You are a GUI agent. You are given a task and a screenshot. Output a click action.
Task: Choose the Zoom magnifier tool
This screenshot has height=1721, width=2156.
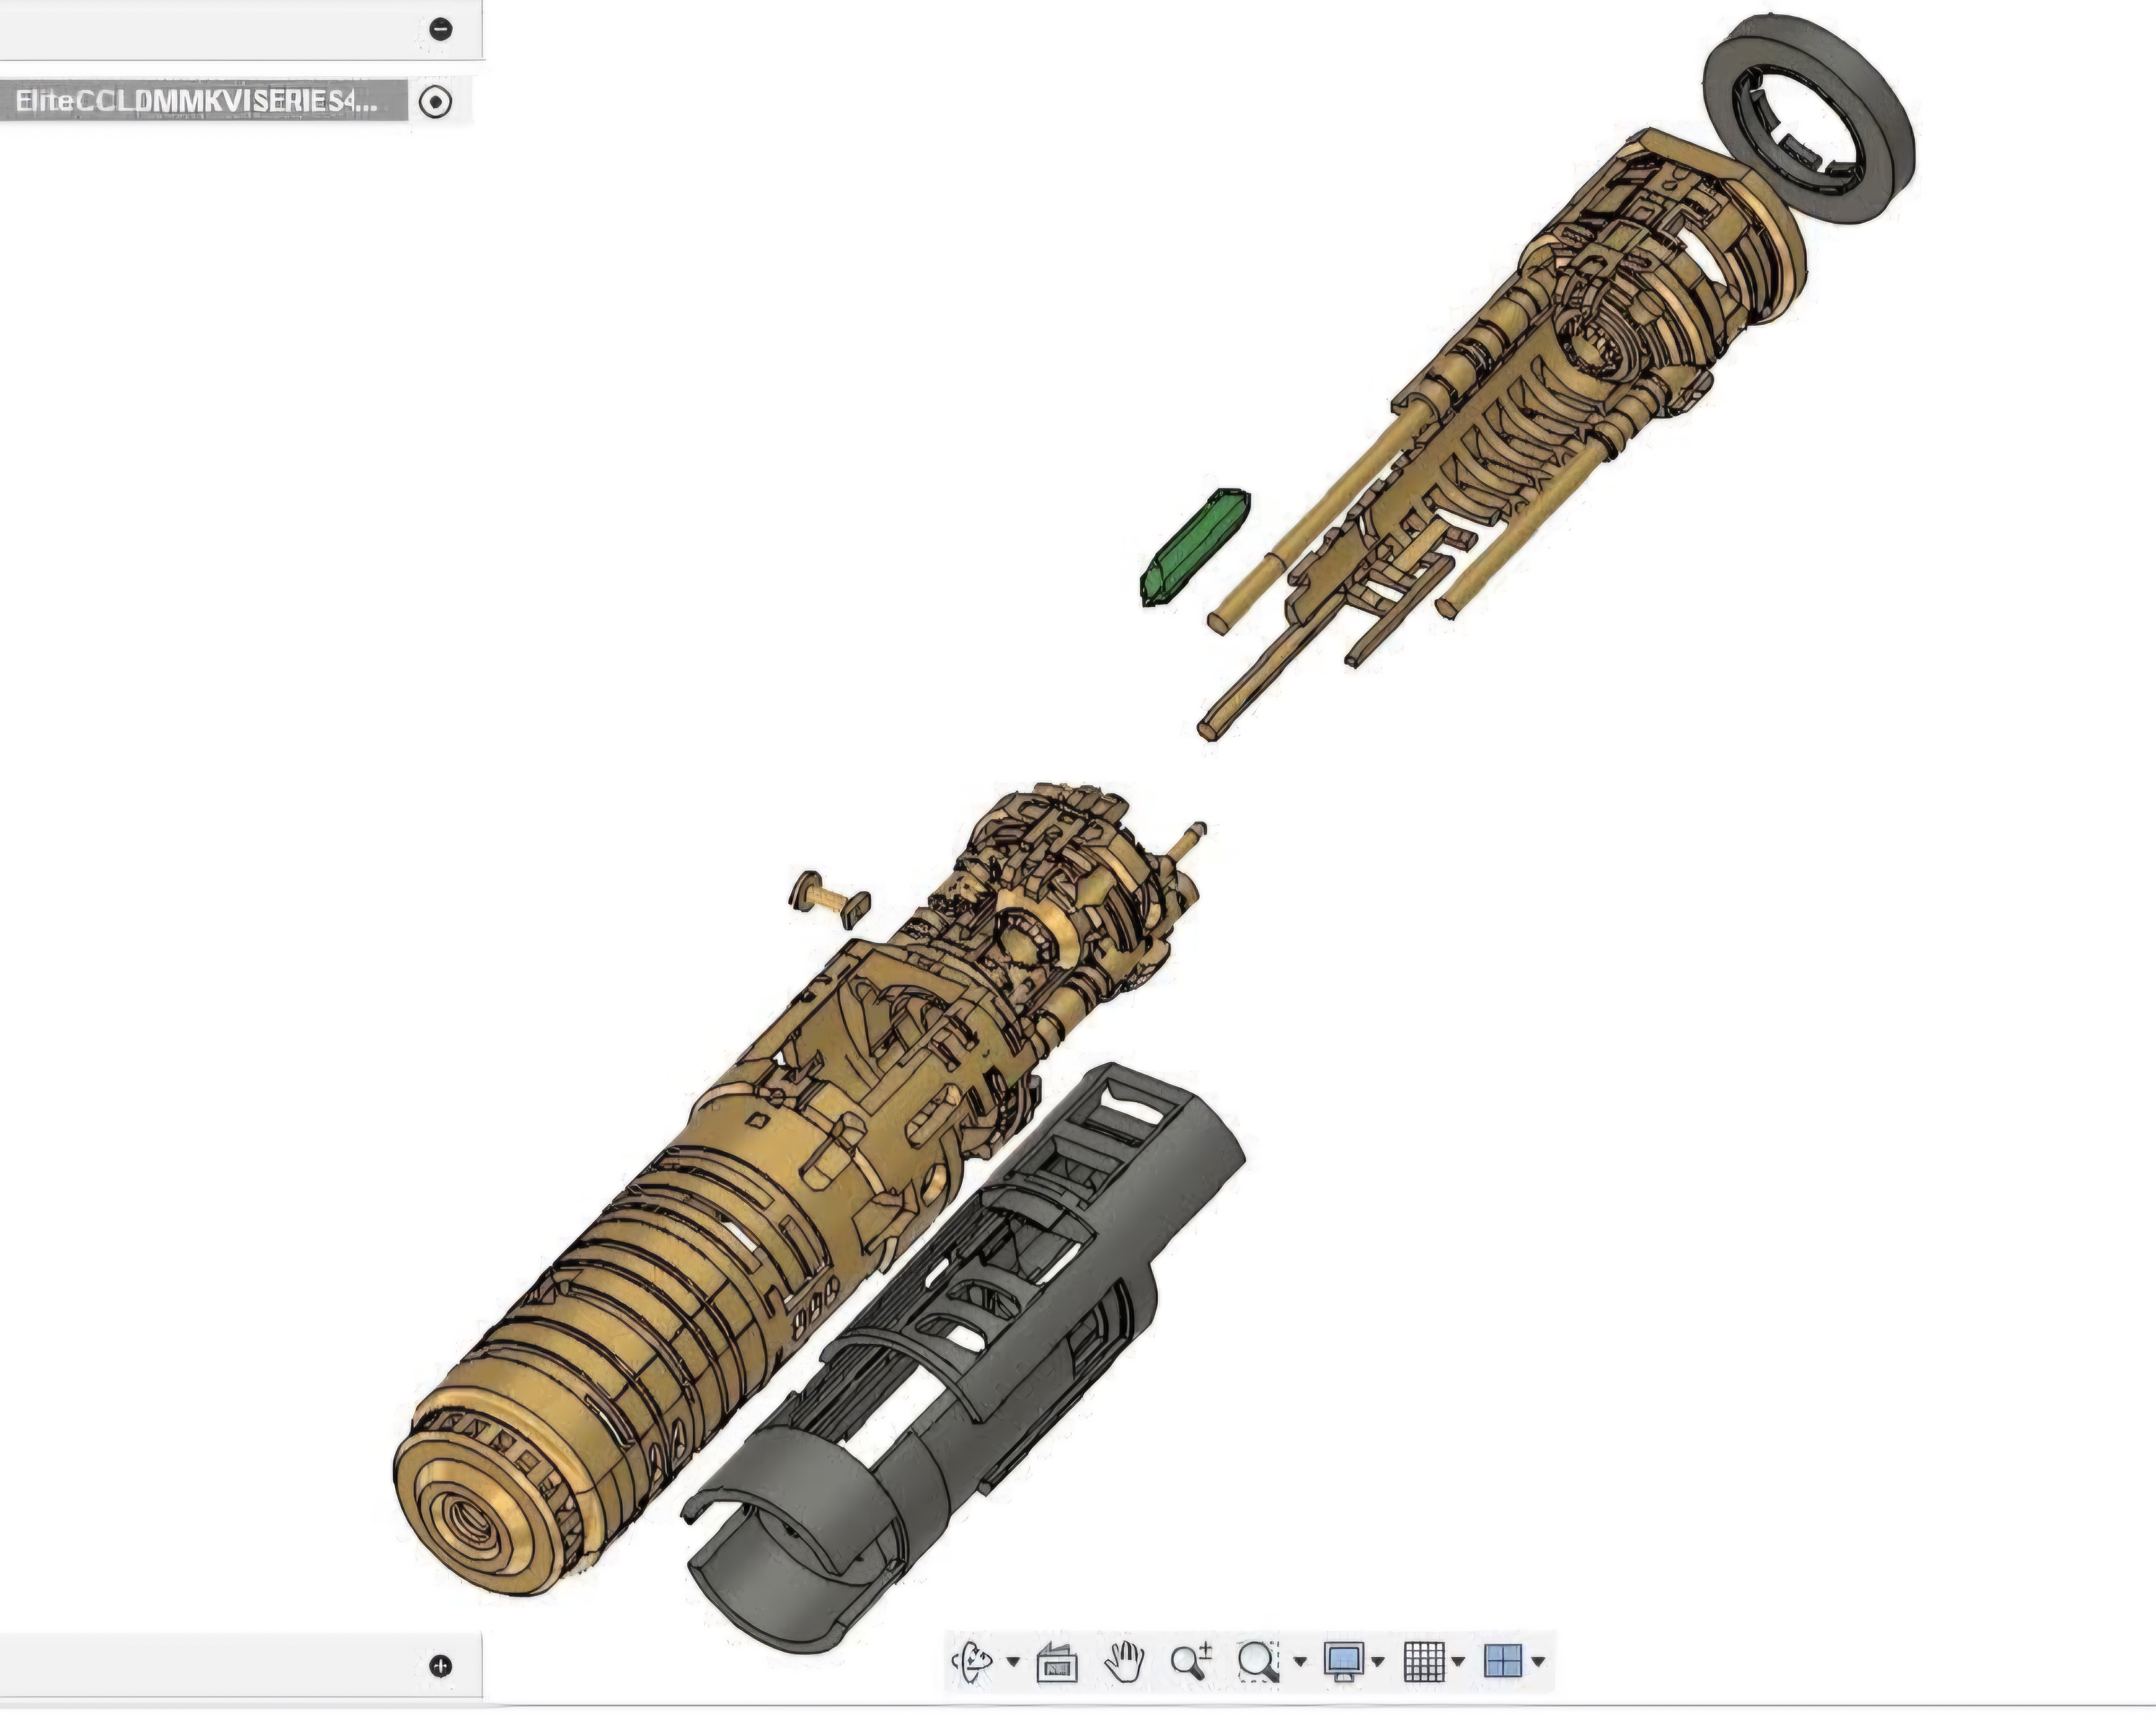point(1191,1662)
